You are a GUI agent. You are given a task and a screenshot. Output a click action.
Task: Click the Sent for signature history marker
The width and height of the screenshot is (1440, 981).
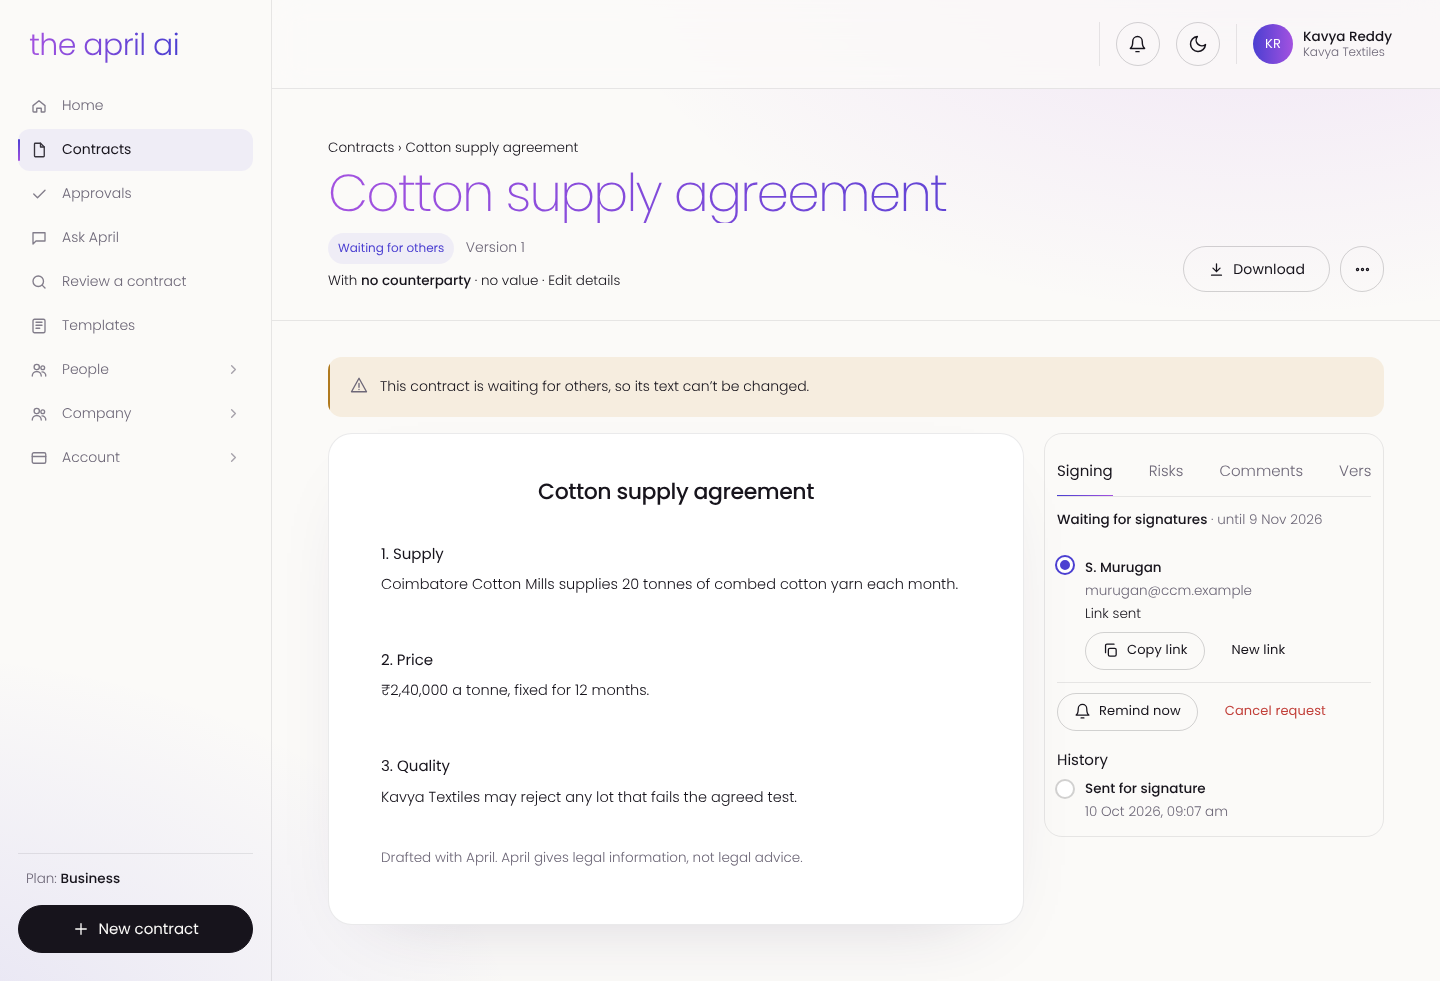[x=1065, y=789]
